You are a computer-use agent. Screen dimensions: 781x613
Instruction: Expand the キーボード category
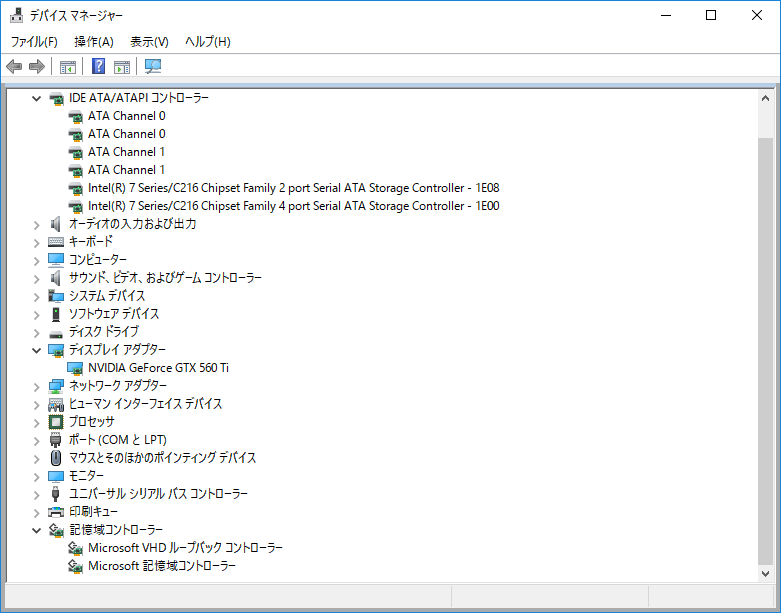[37, 242]
